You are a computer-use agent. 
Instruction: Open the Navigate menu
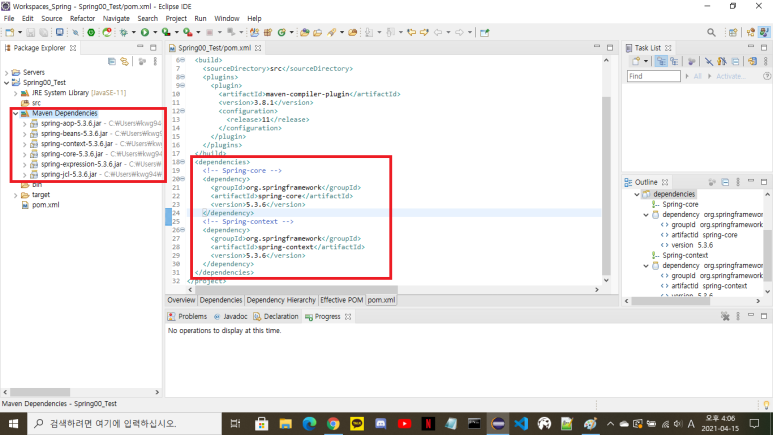tap(116, 18)
